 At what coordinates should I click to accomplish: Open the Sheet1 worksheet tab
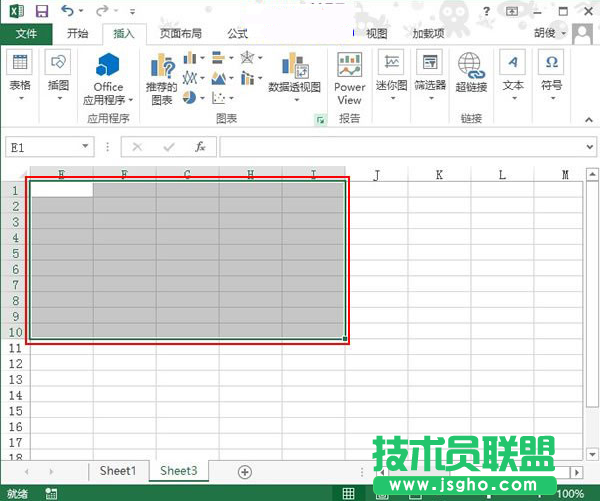tap(118, 471)
